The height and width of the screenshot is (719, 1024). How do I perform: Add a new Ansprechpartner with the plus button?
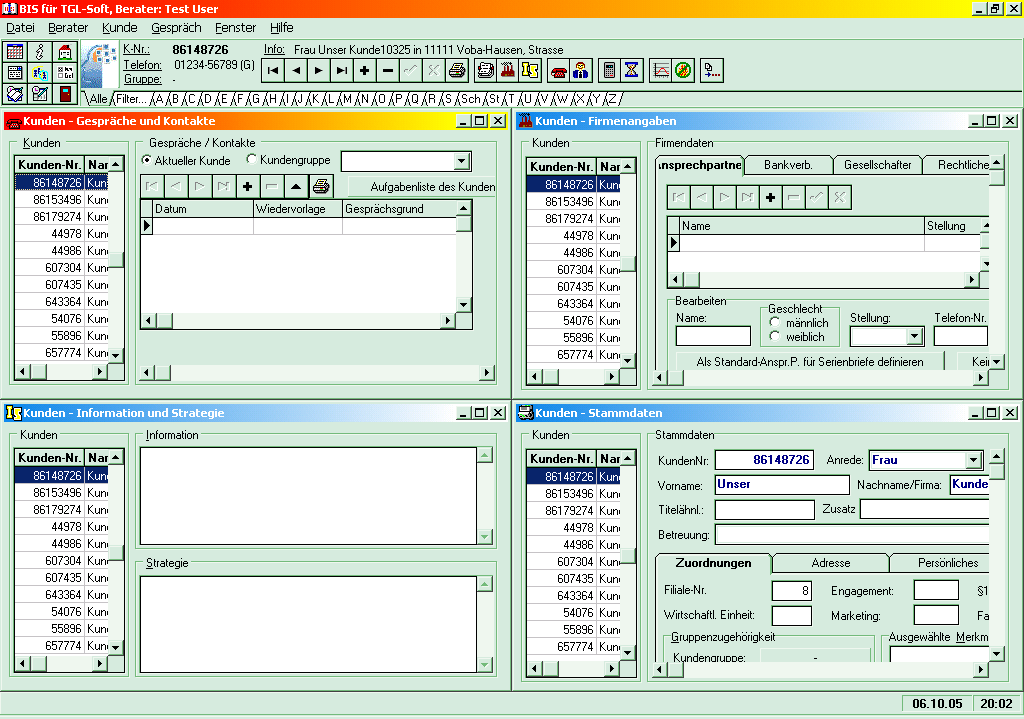coord(771,197)
